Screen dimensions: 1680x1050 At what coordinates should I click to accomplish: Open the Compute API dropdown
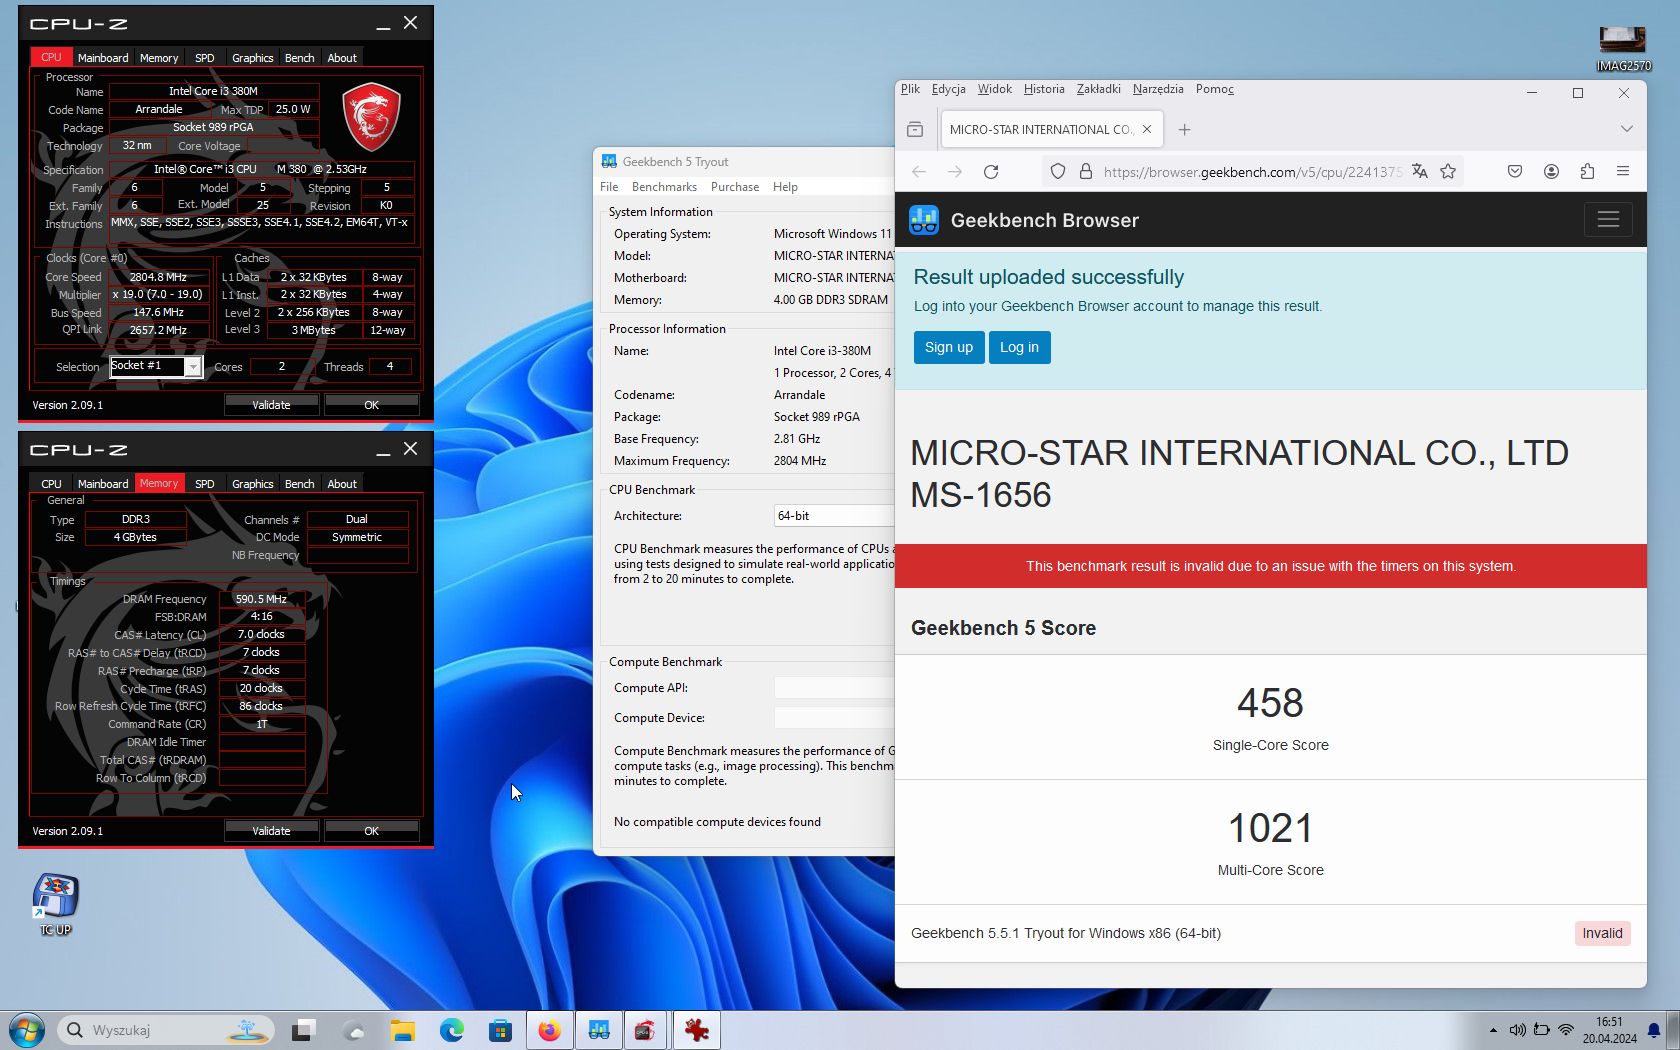point(834,688)
